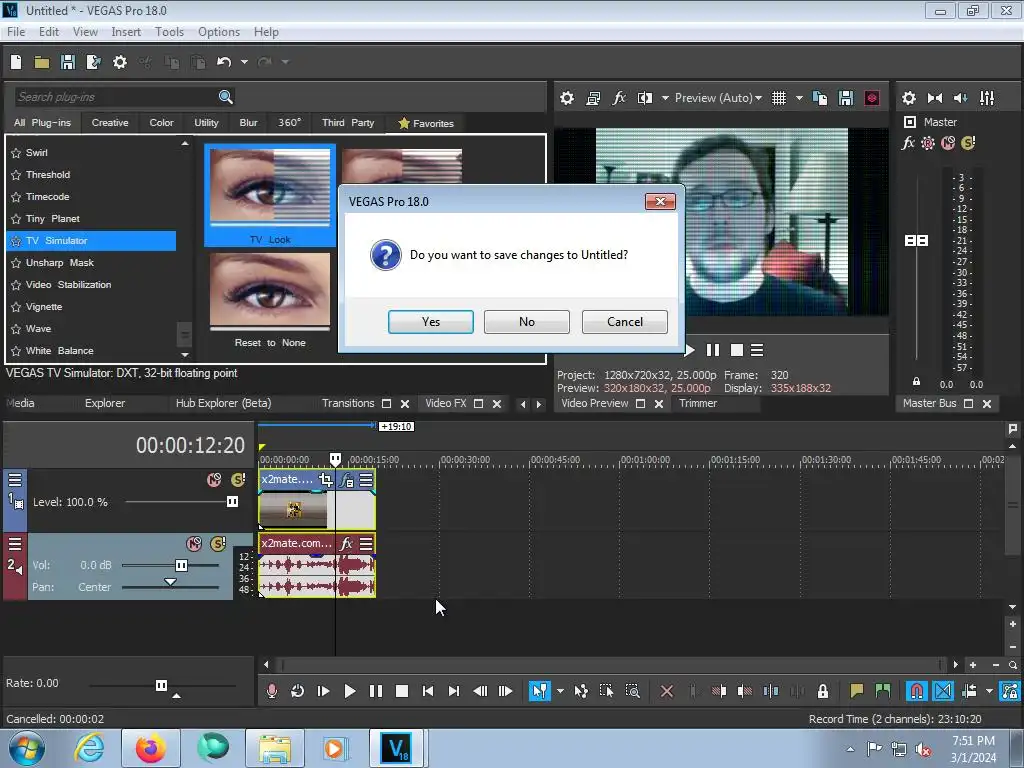Select the Vignette plug-in
This screenshot has width=1024, height=768.
pos(44,306)
